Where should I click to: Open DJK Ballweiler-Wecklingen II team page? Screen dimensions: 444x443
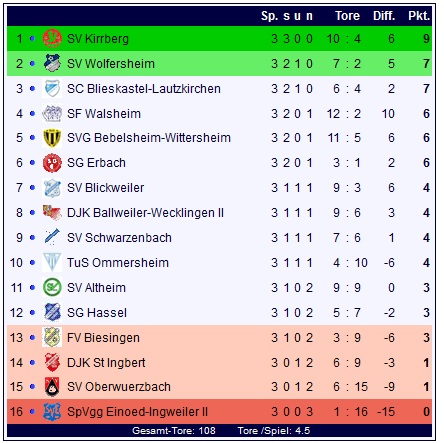point(145,213)
